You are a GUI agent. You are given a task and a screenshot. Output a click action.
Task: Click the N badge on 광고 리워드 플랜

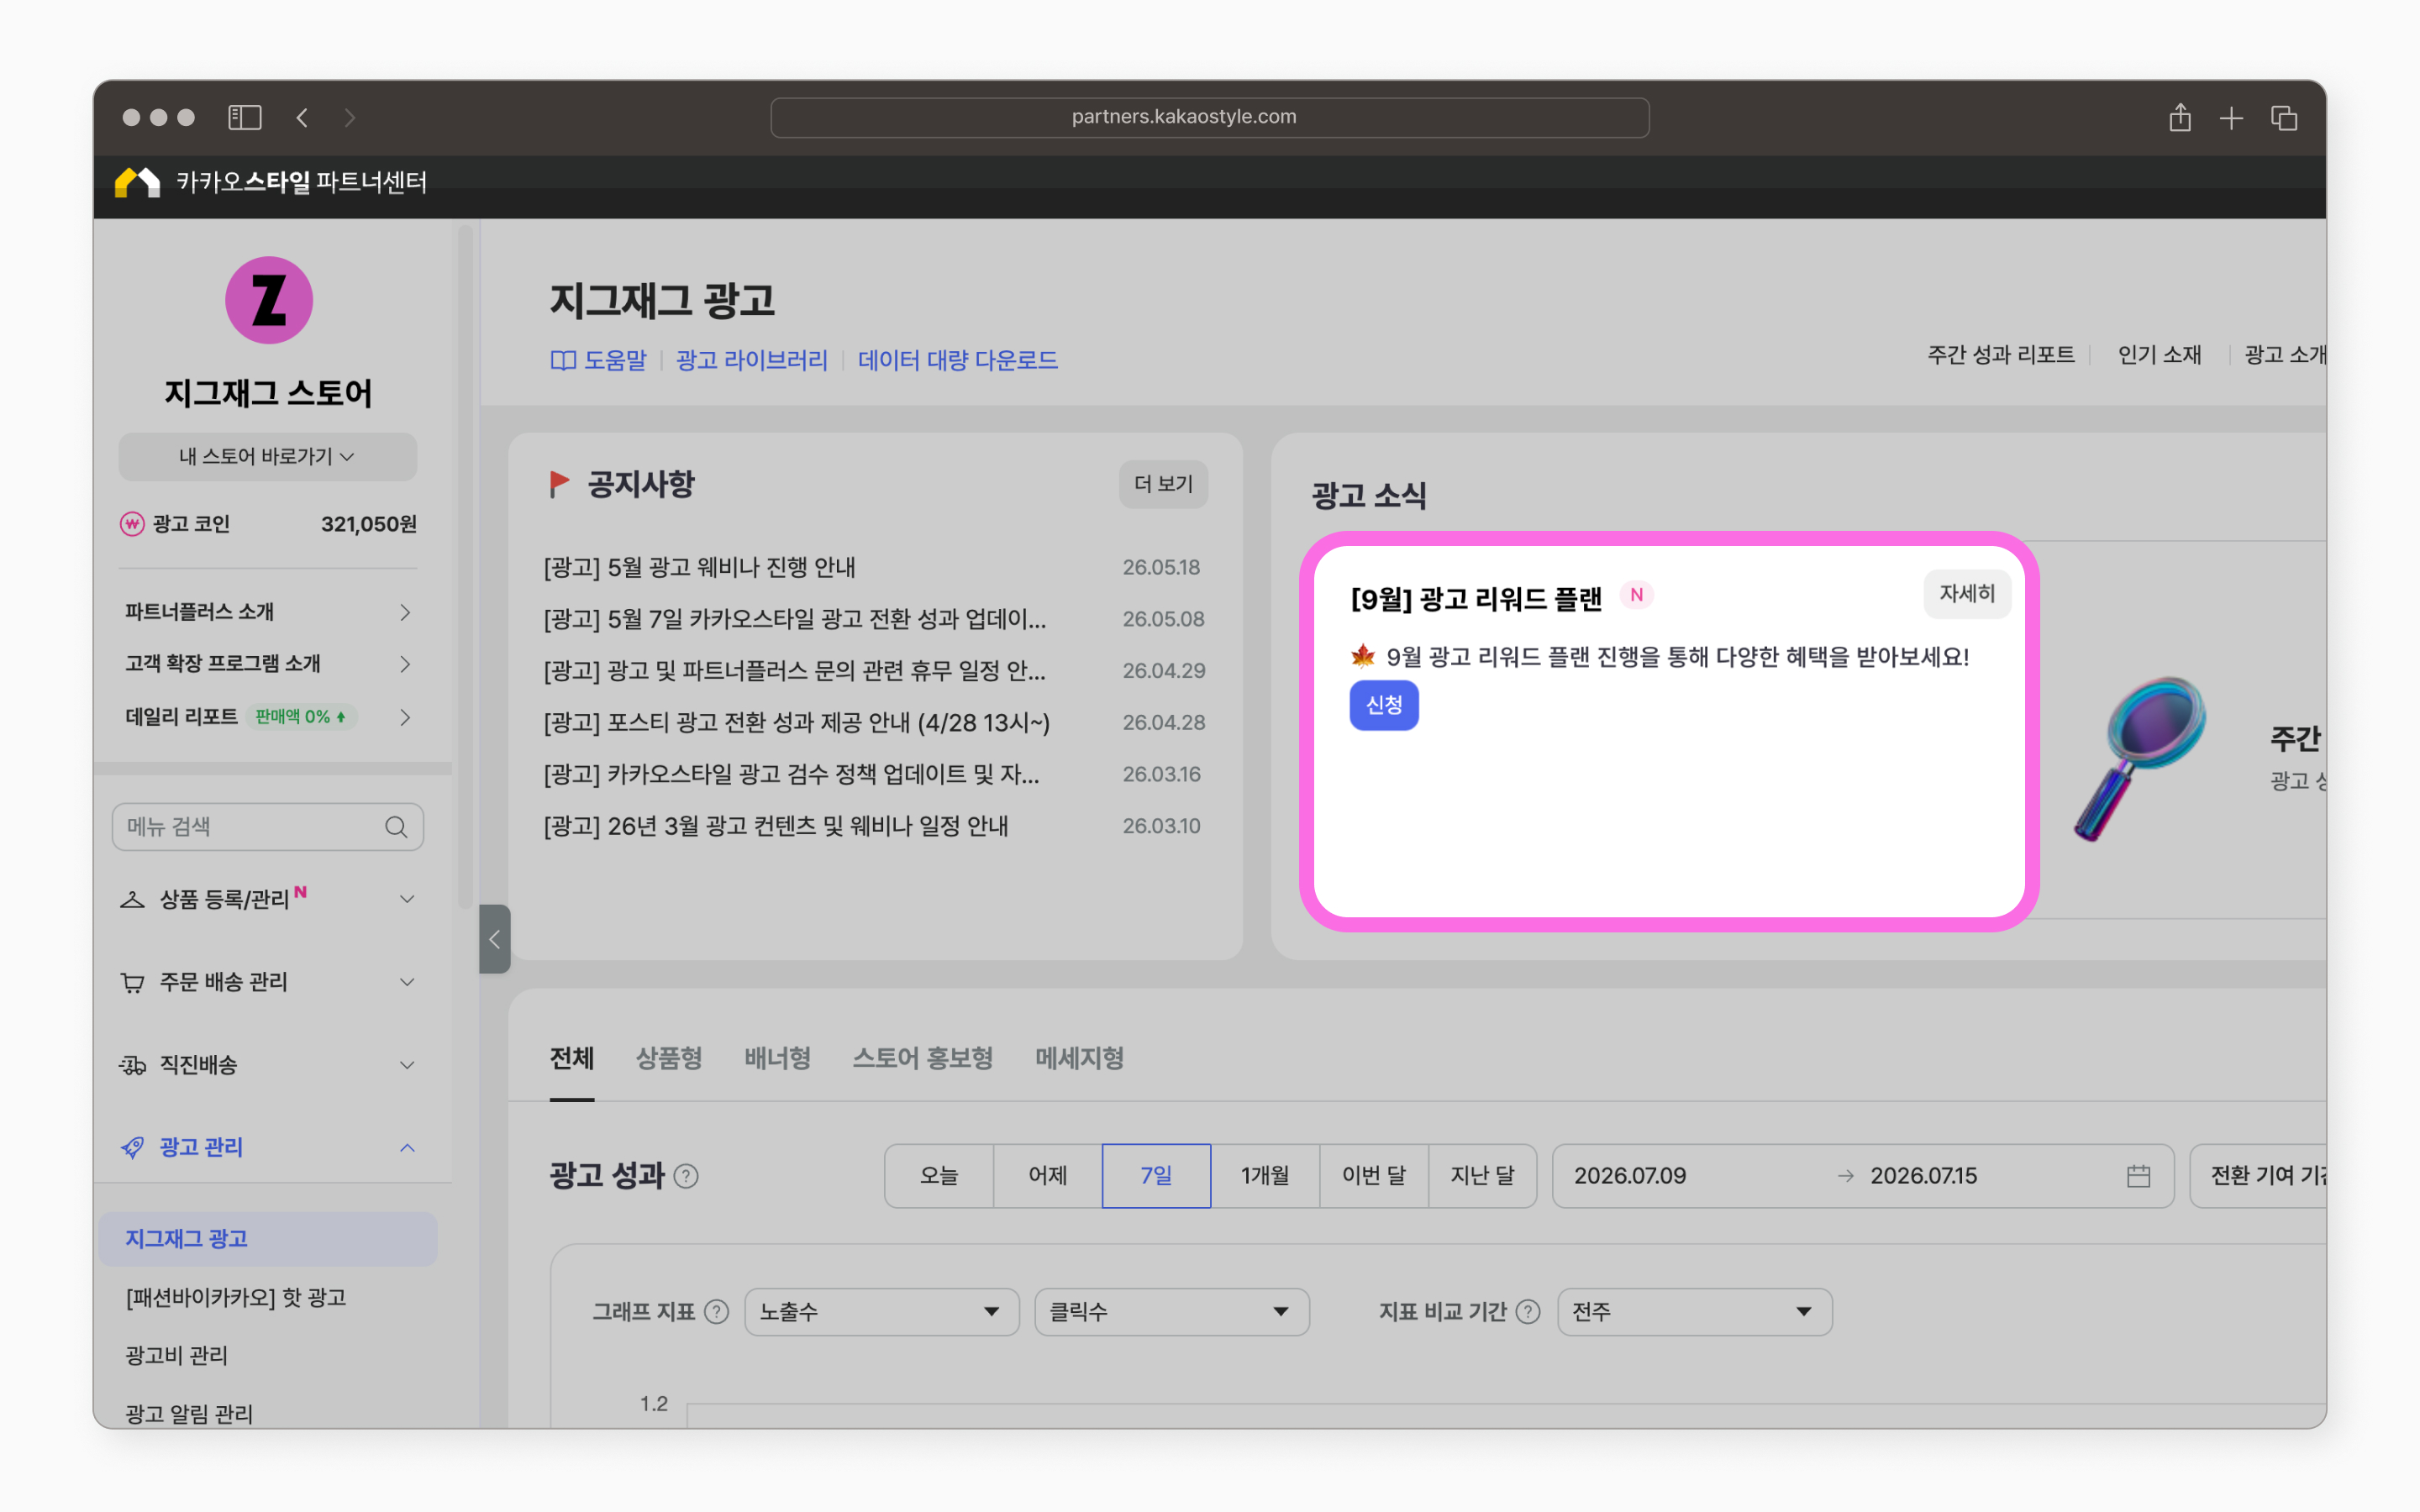tap(1636, 595)
